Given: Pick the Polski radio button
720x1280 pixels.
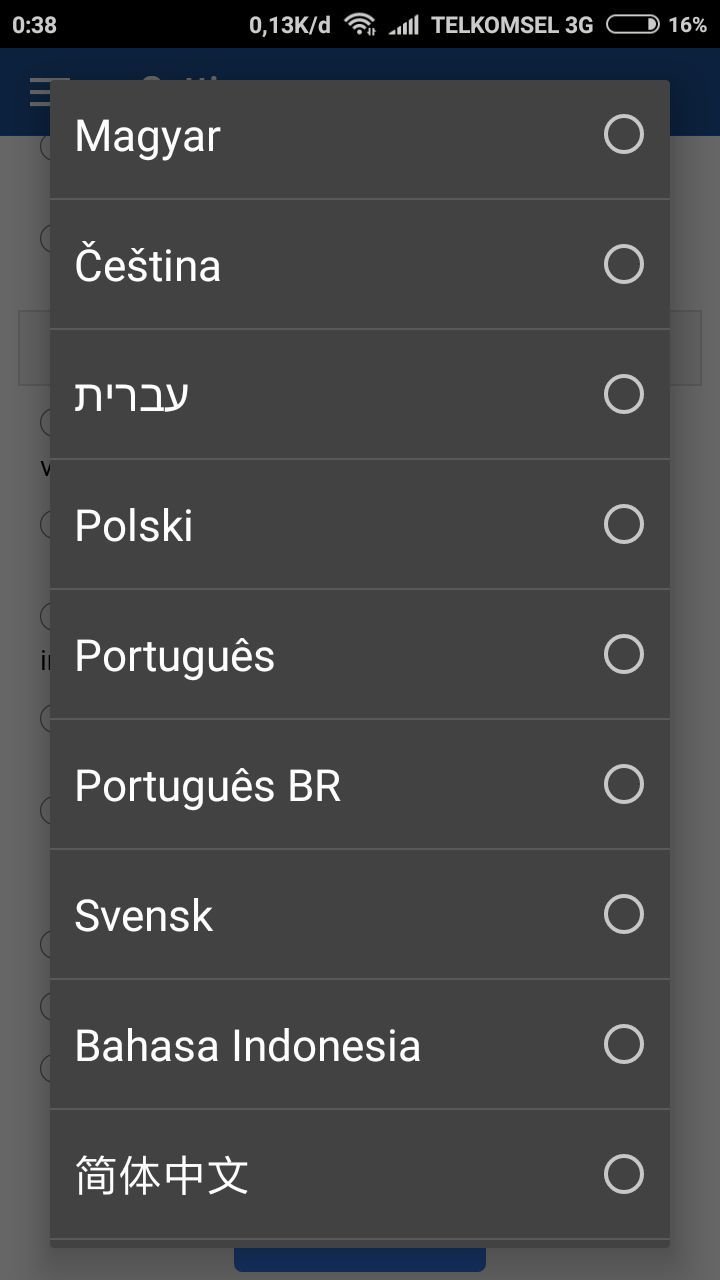Looking at the screenshot, I should click(623, 525).
